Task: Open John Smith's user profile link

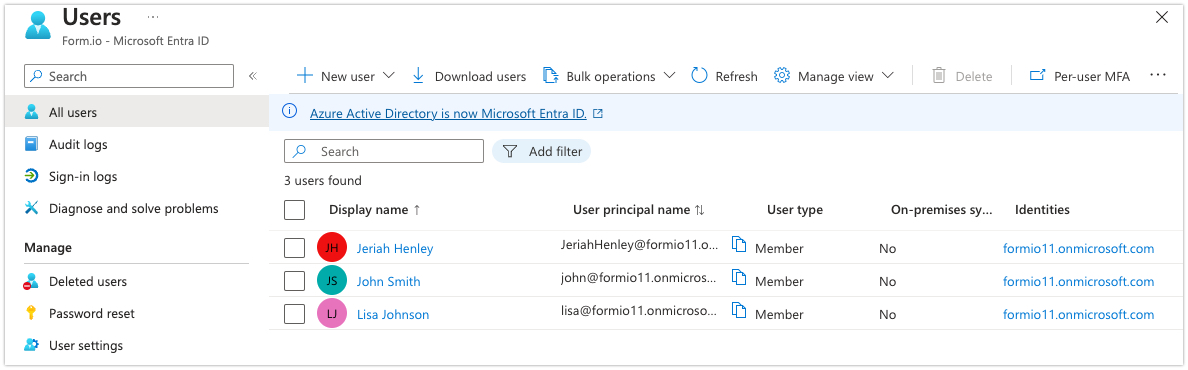Action: tap(389, 281)
